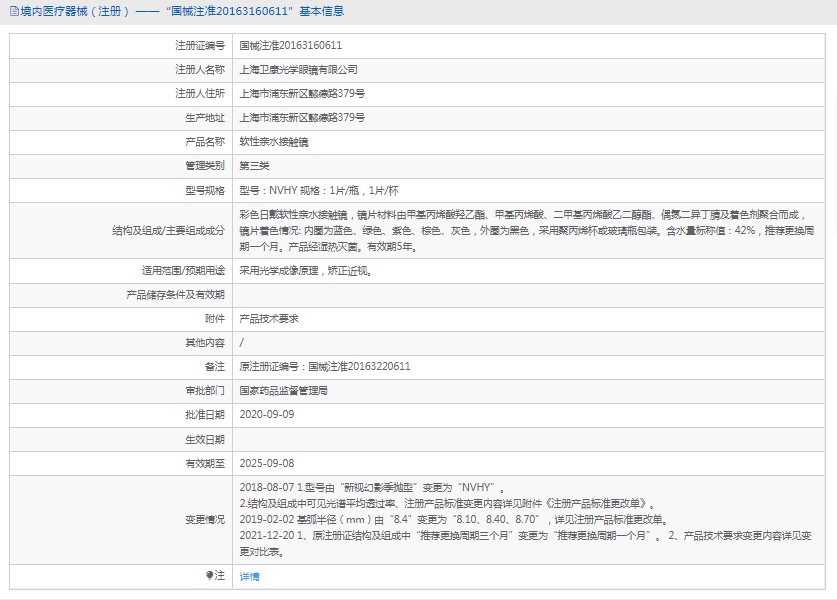
Task: Click the management category value 第三类
Action: [x=254, y=166]
